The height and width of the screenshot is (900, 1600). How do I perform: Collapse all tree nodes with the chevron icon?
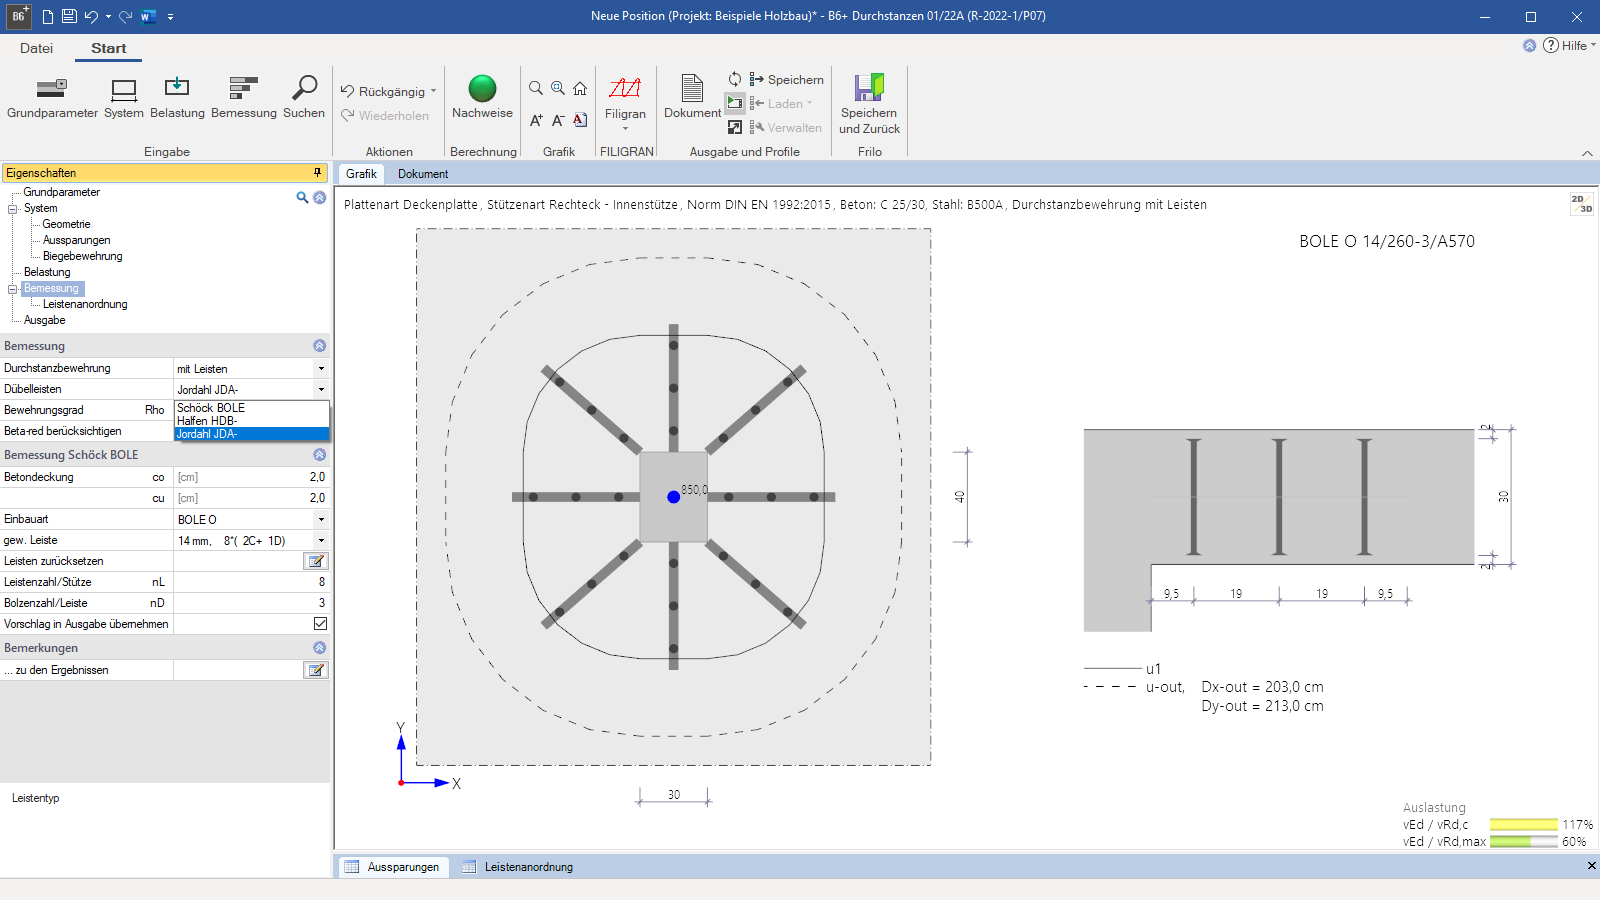click(320, 197)
